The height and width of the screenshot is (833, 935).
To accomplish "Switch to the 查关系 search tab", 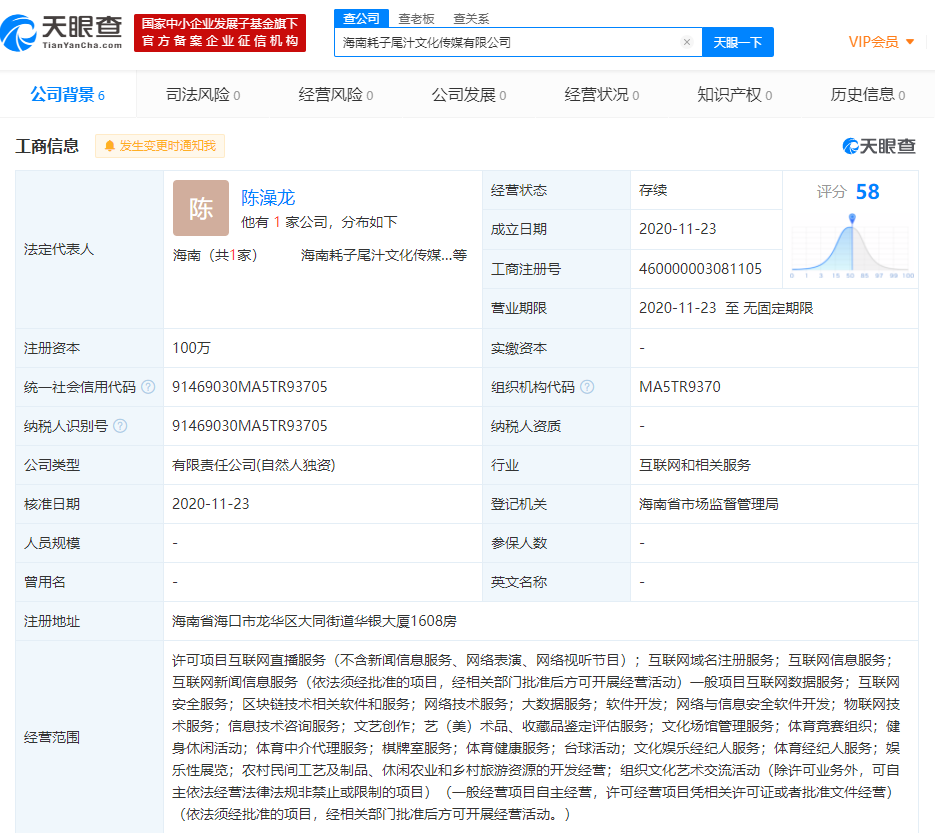I will 471,18.
